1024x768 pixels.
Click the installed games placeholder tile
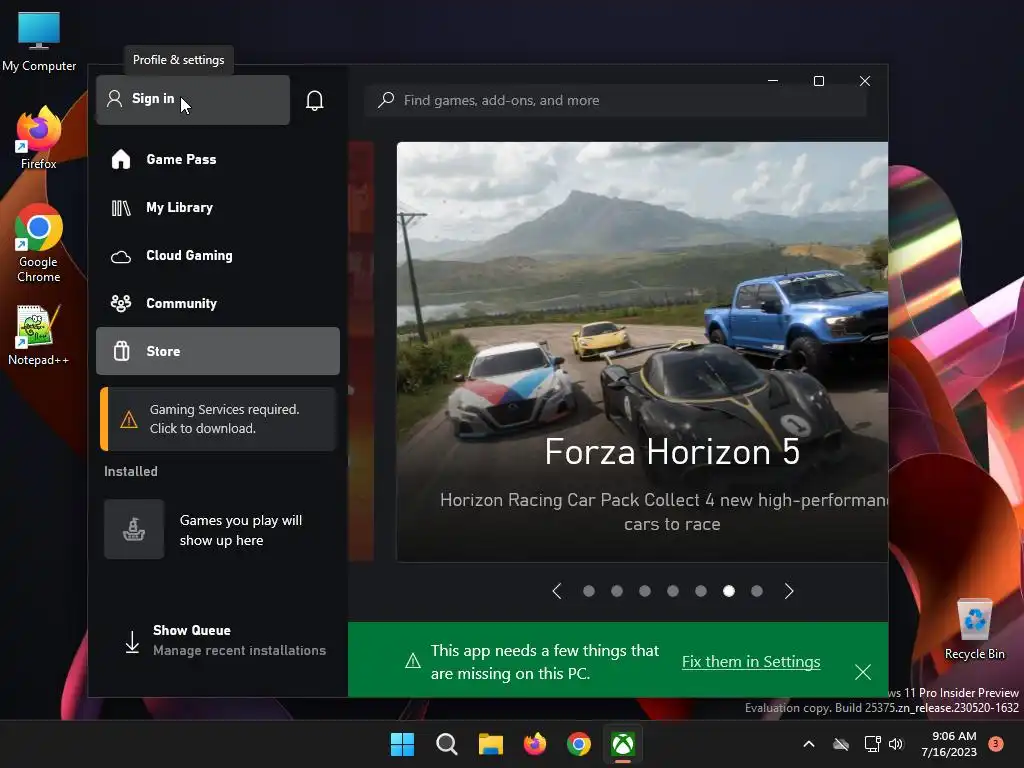(x=134, y=529)
